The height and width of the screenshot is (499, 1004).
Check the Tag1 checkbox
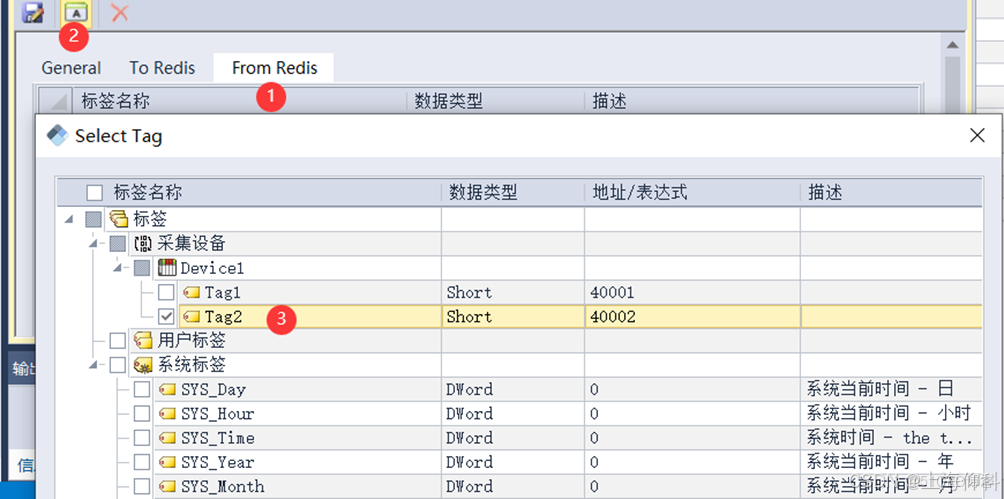[x=167, y=292]
